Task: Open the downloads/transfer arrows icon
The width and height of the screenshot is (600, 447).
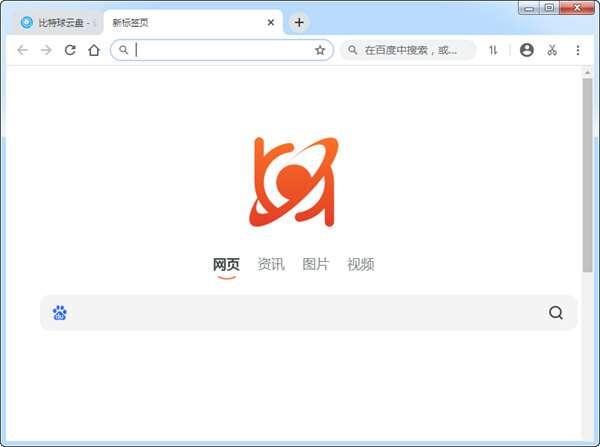Action: 493,50
